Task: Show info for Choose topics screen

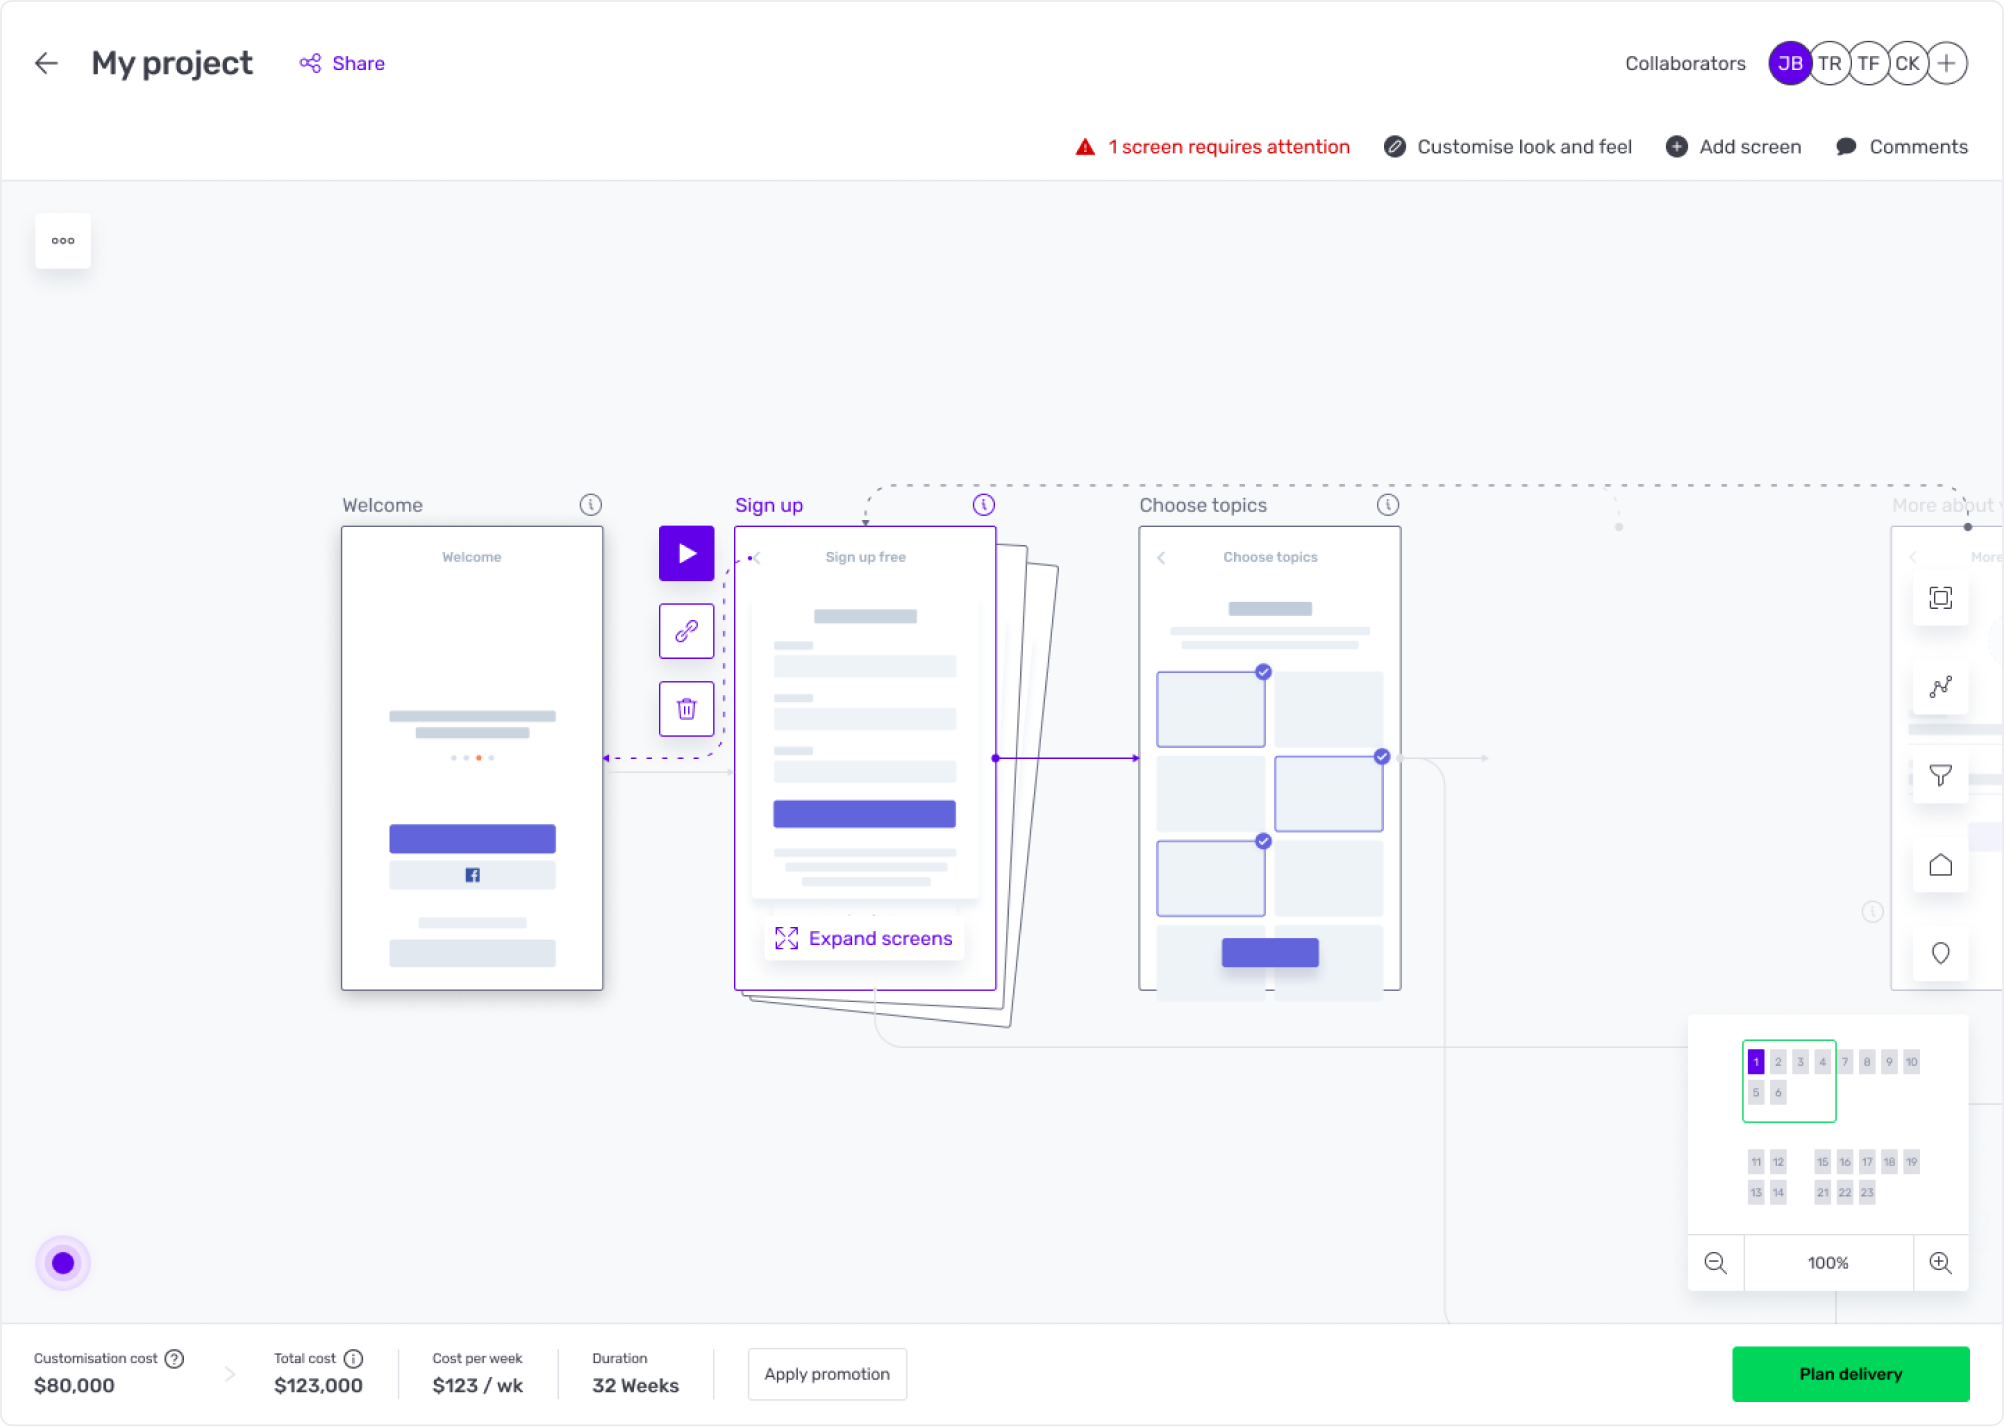Action: [x=1387, y=504]
